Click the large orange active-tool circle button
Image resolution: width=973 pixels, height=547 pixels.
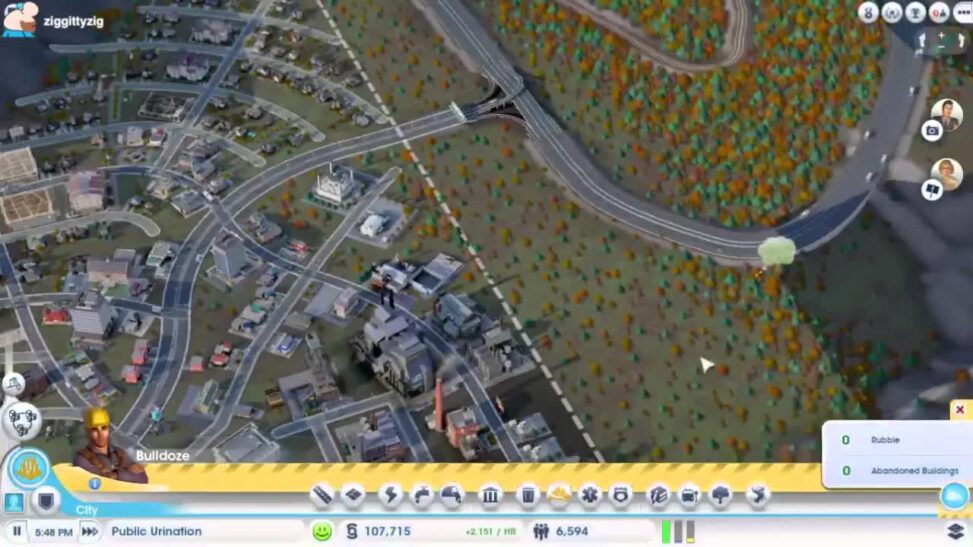[29, 469]
